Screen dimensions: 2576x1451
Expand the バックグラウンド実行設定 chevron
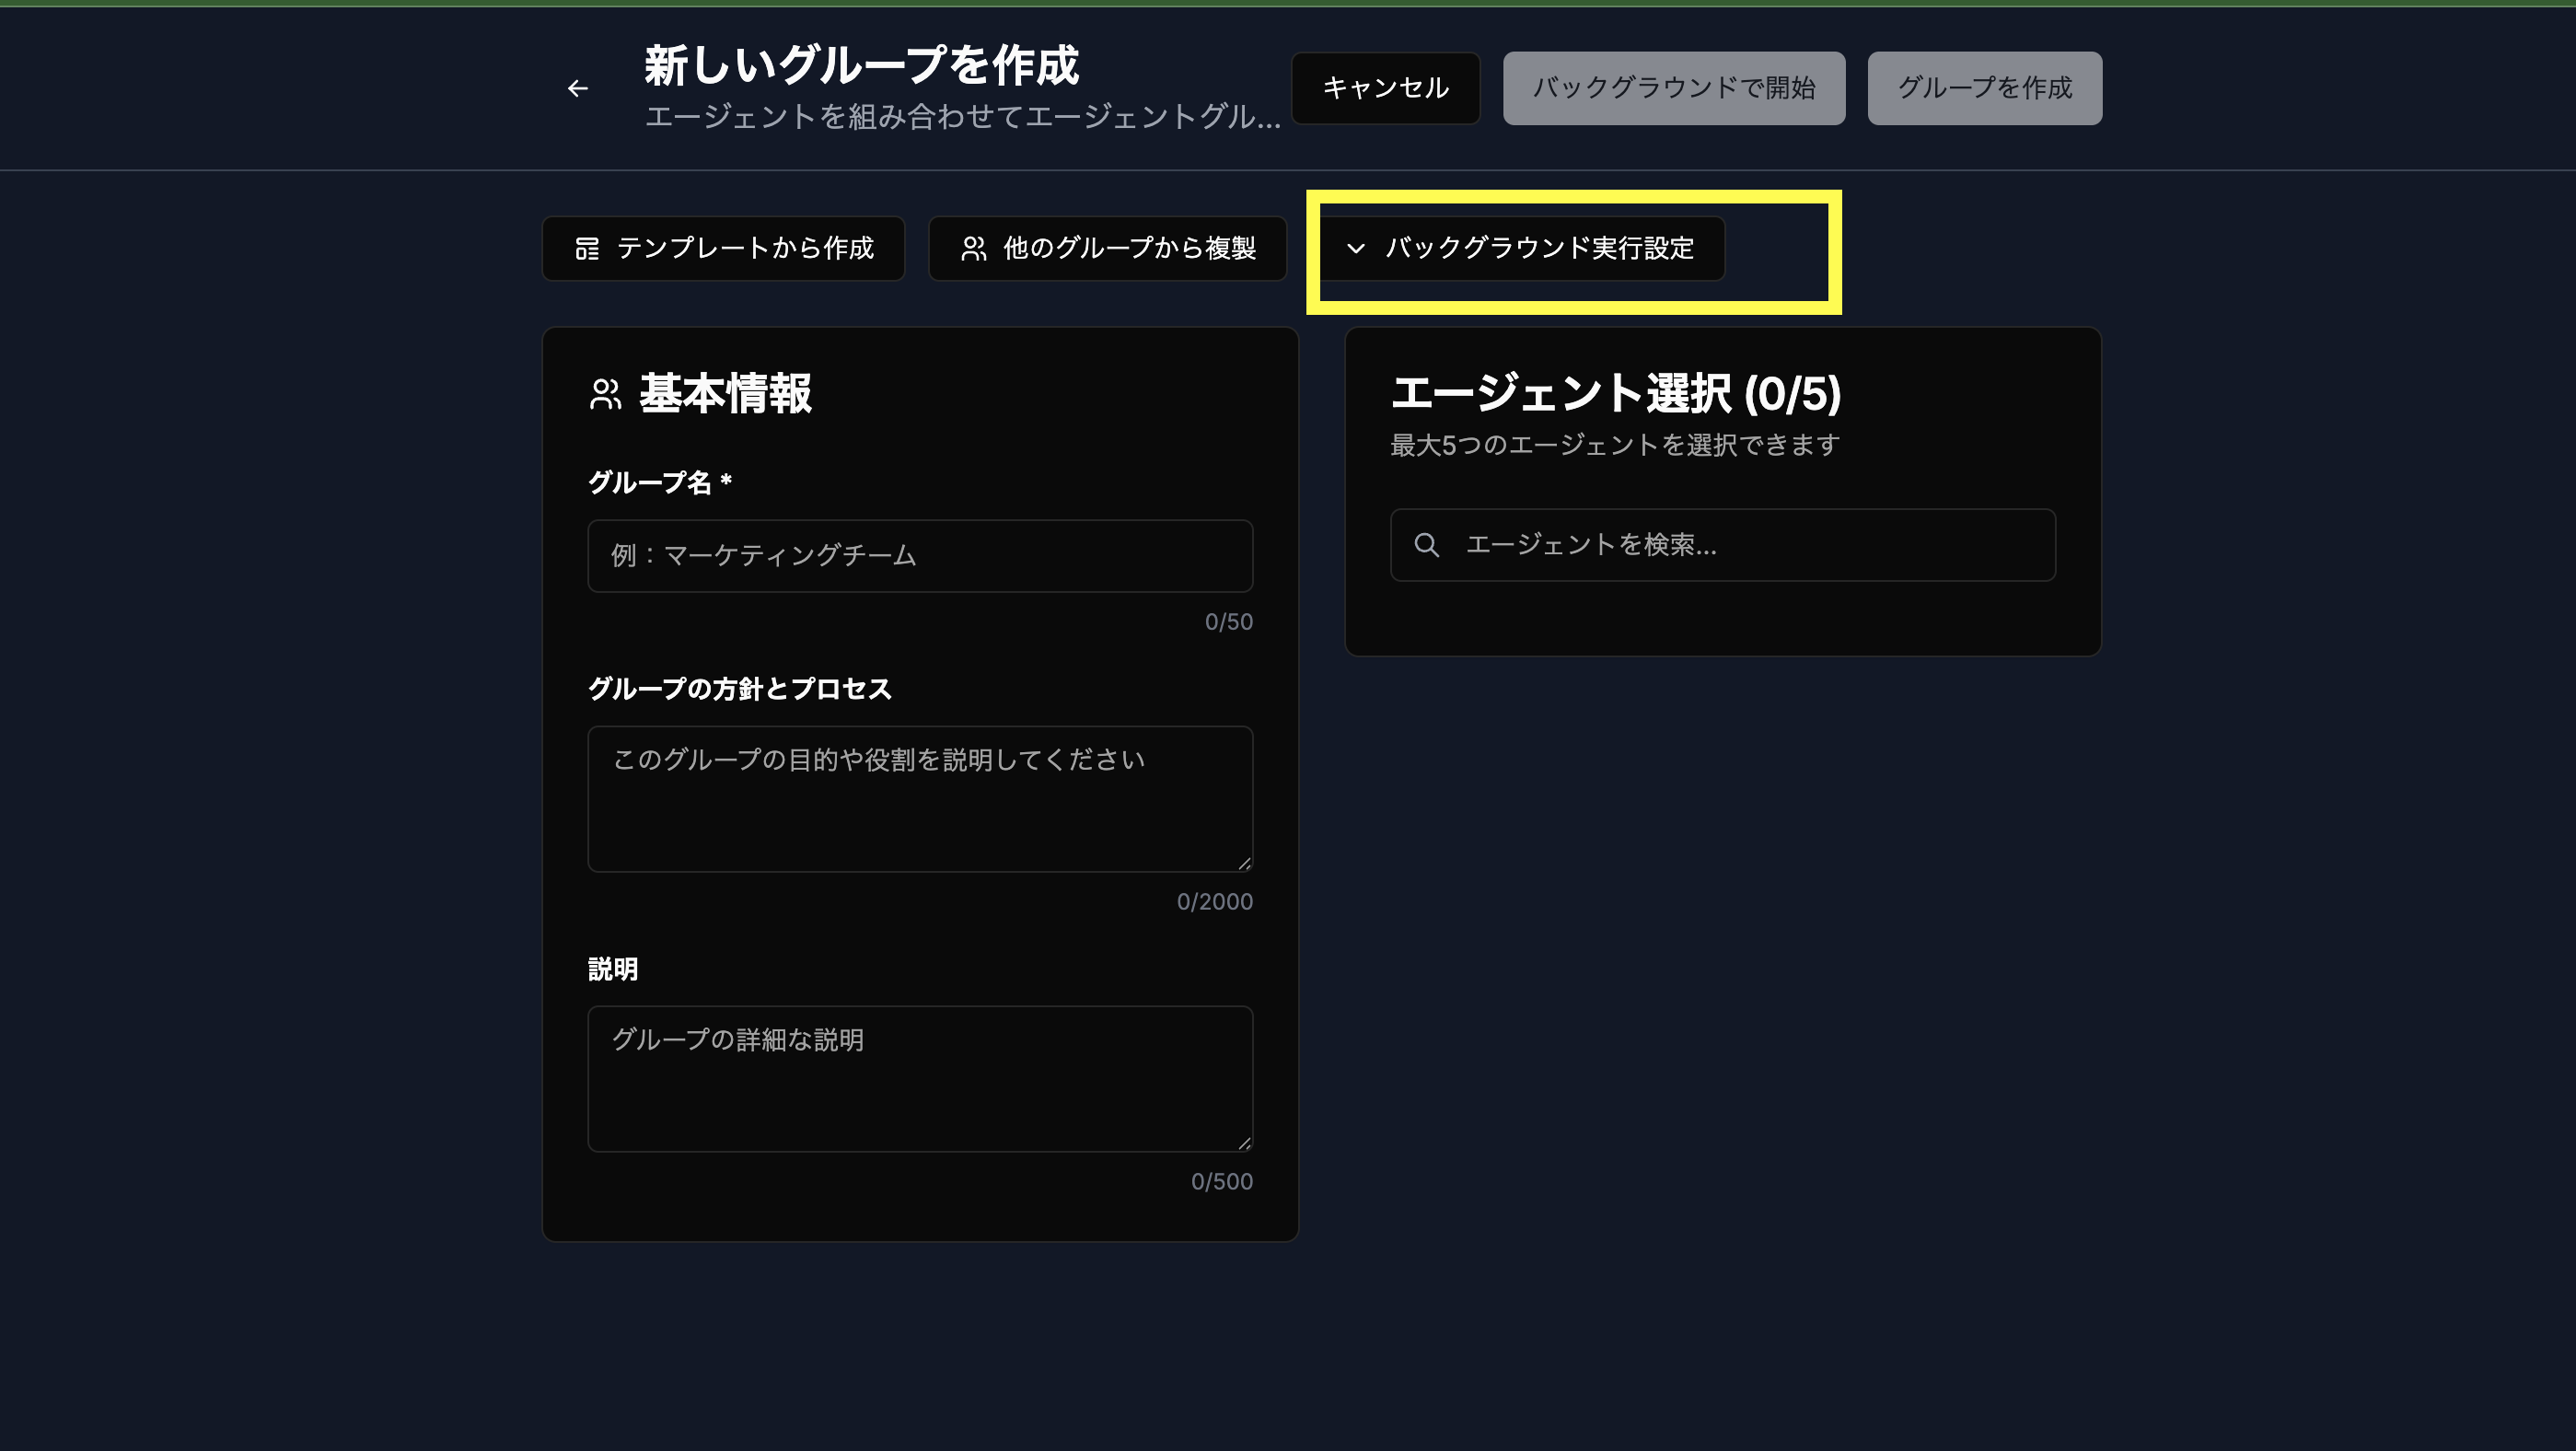1356,249
